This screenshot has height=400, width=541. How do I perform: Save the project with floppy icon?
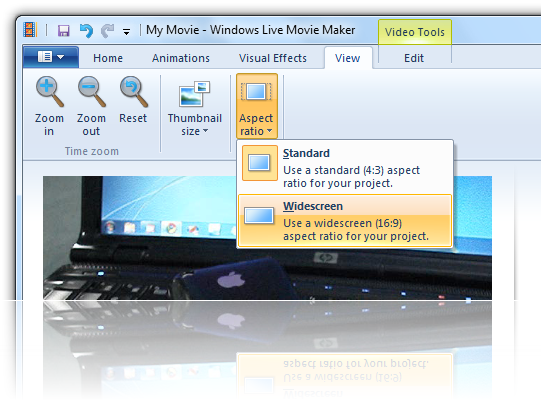[x=63, y=30]
